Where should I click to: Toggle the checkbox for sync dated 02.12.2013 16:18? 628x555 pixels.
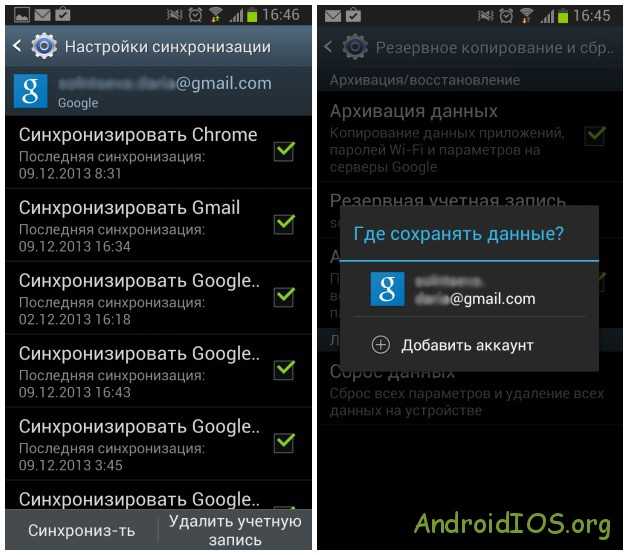coord(284,297)
